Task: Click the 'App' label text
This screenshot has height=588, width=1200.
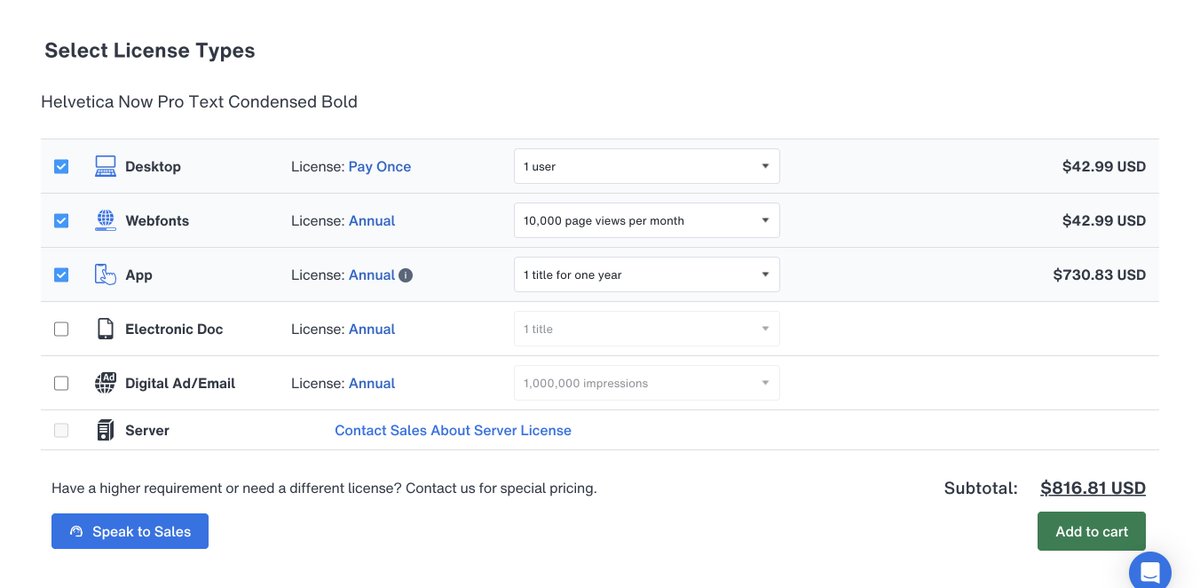Action: (139, 275)
